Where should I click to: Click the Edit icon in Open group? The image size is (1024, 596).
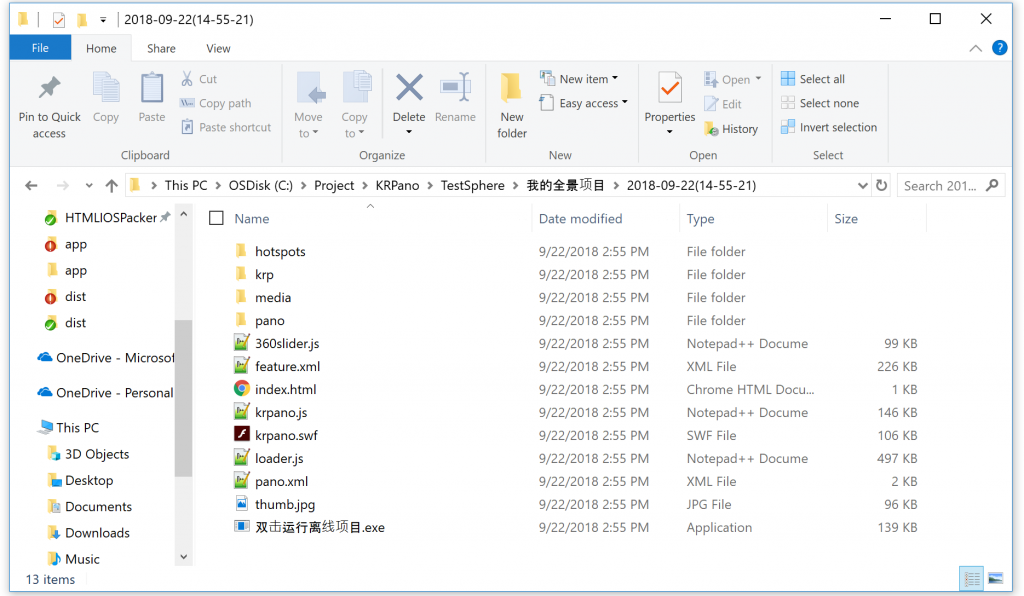click(x=711, y=104)
